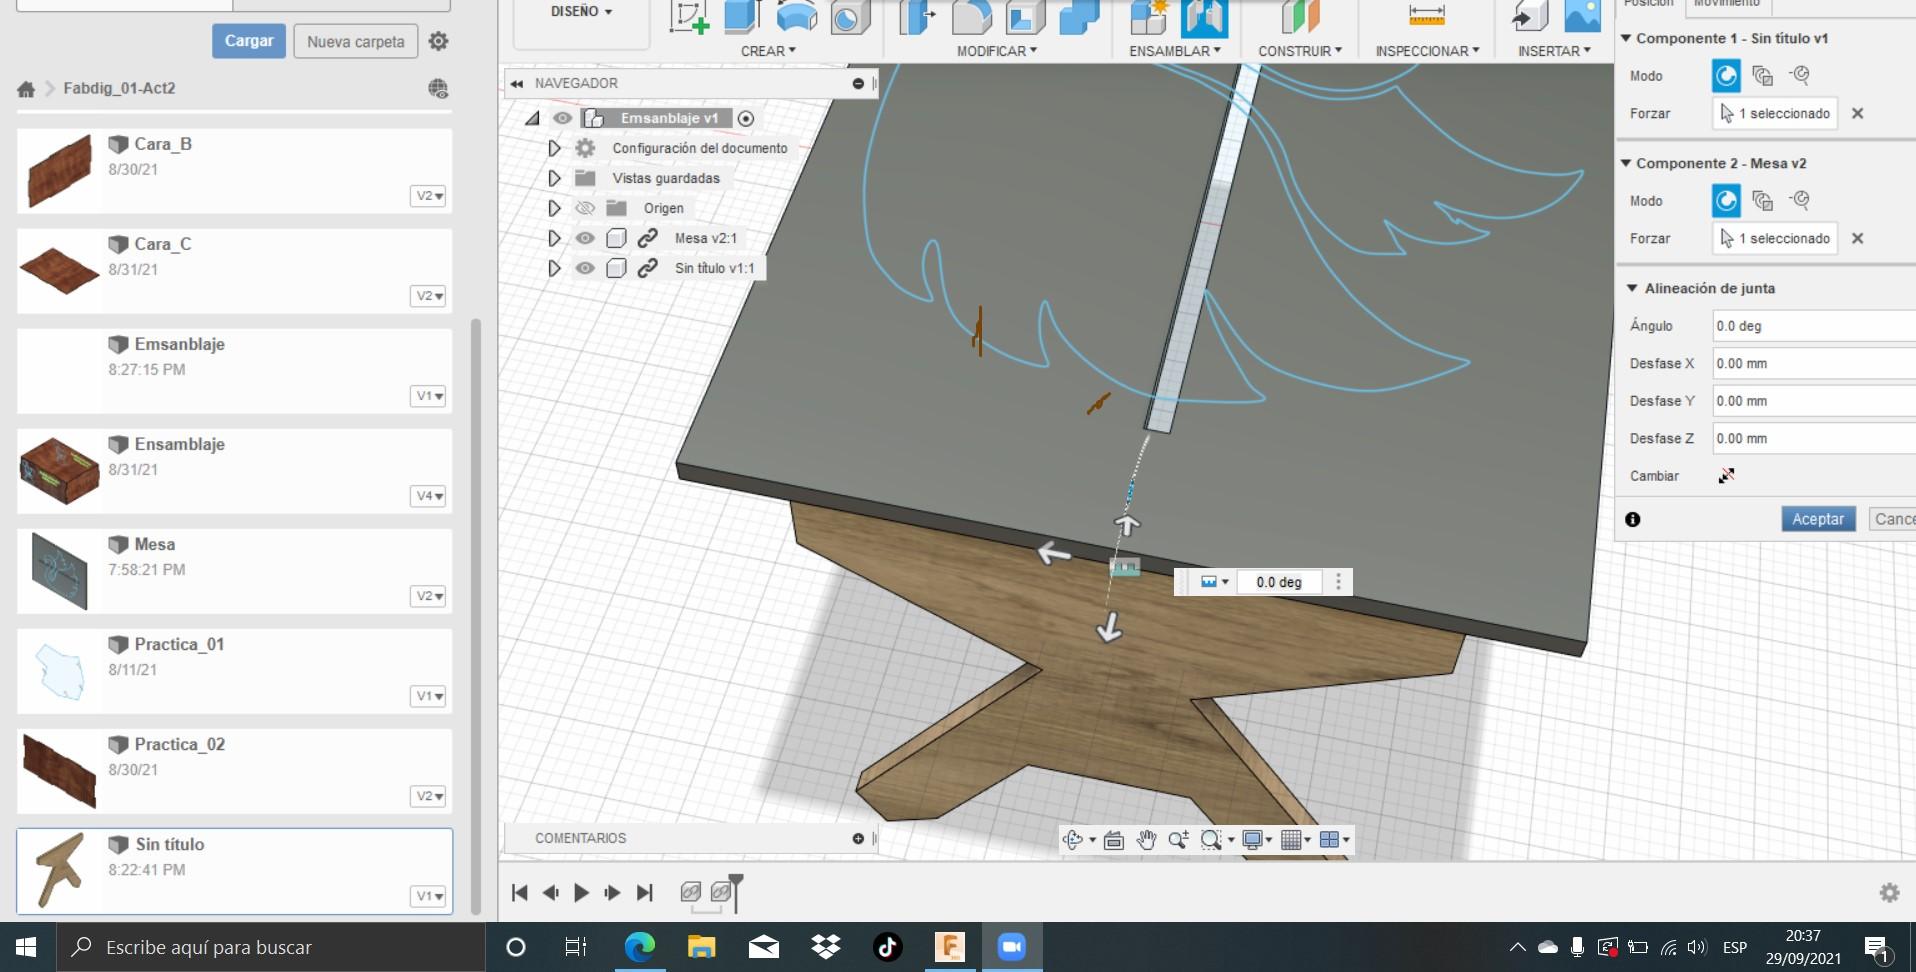
Task: Click the Orbit navigation tool
Action: pos(1073,840)
